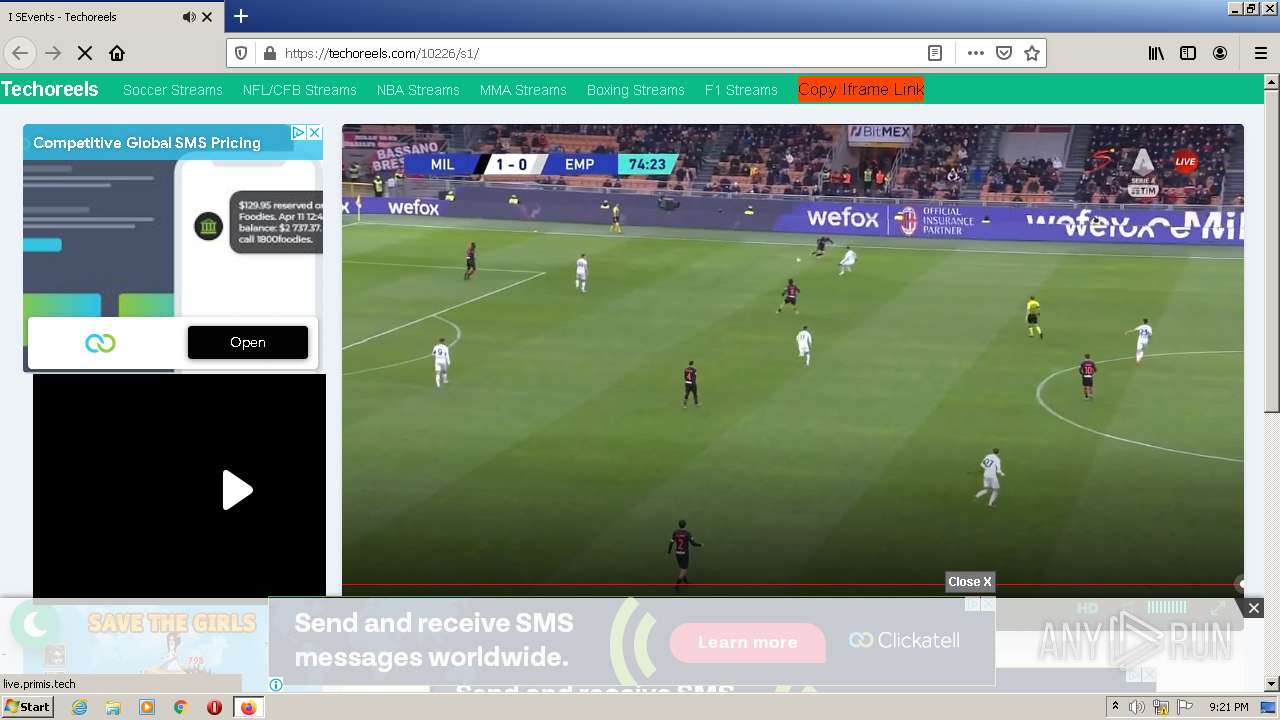
Task: Open the volume tray icon
Action: click(1137, 707)
